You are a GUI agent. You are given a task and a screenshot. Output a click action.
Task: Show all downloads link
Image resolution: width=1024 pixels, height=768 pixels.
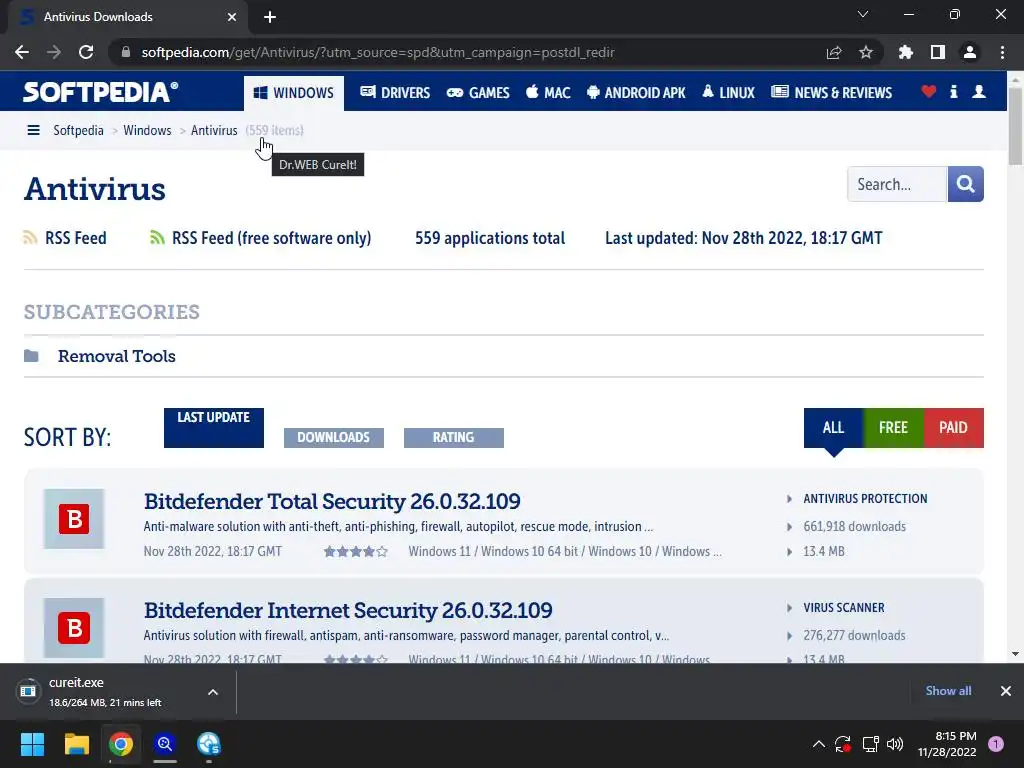click(948, 691)
